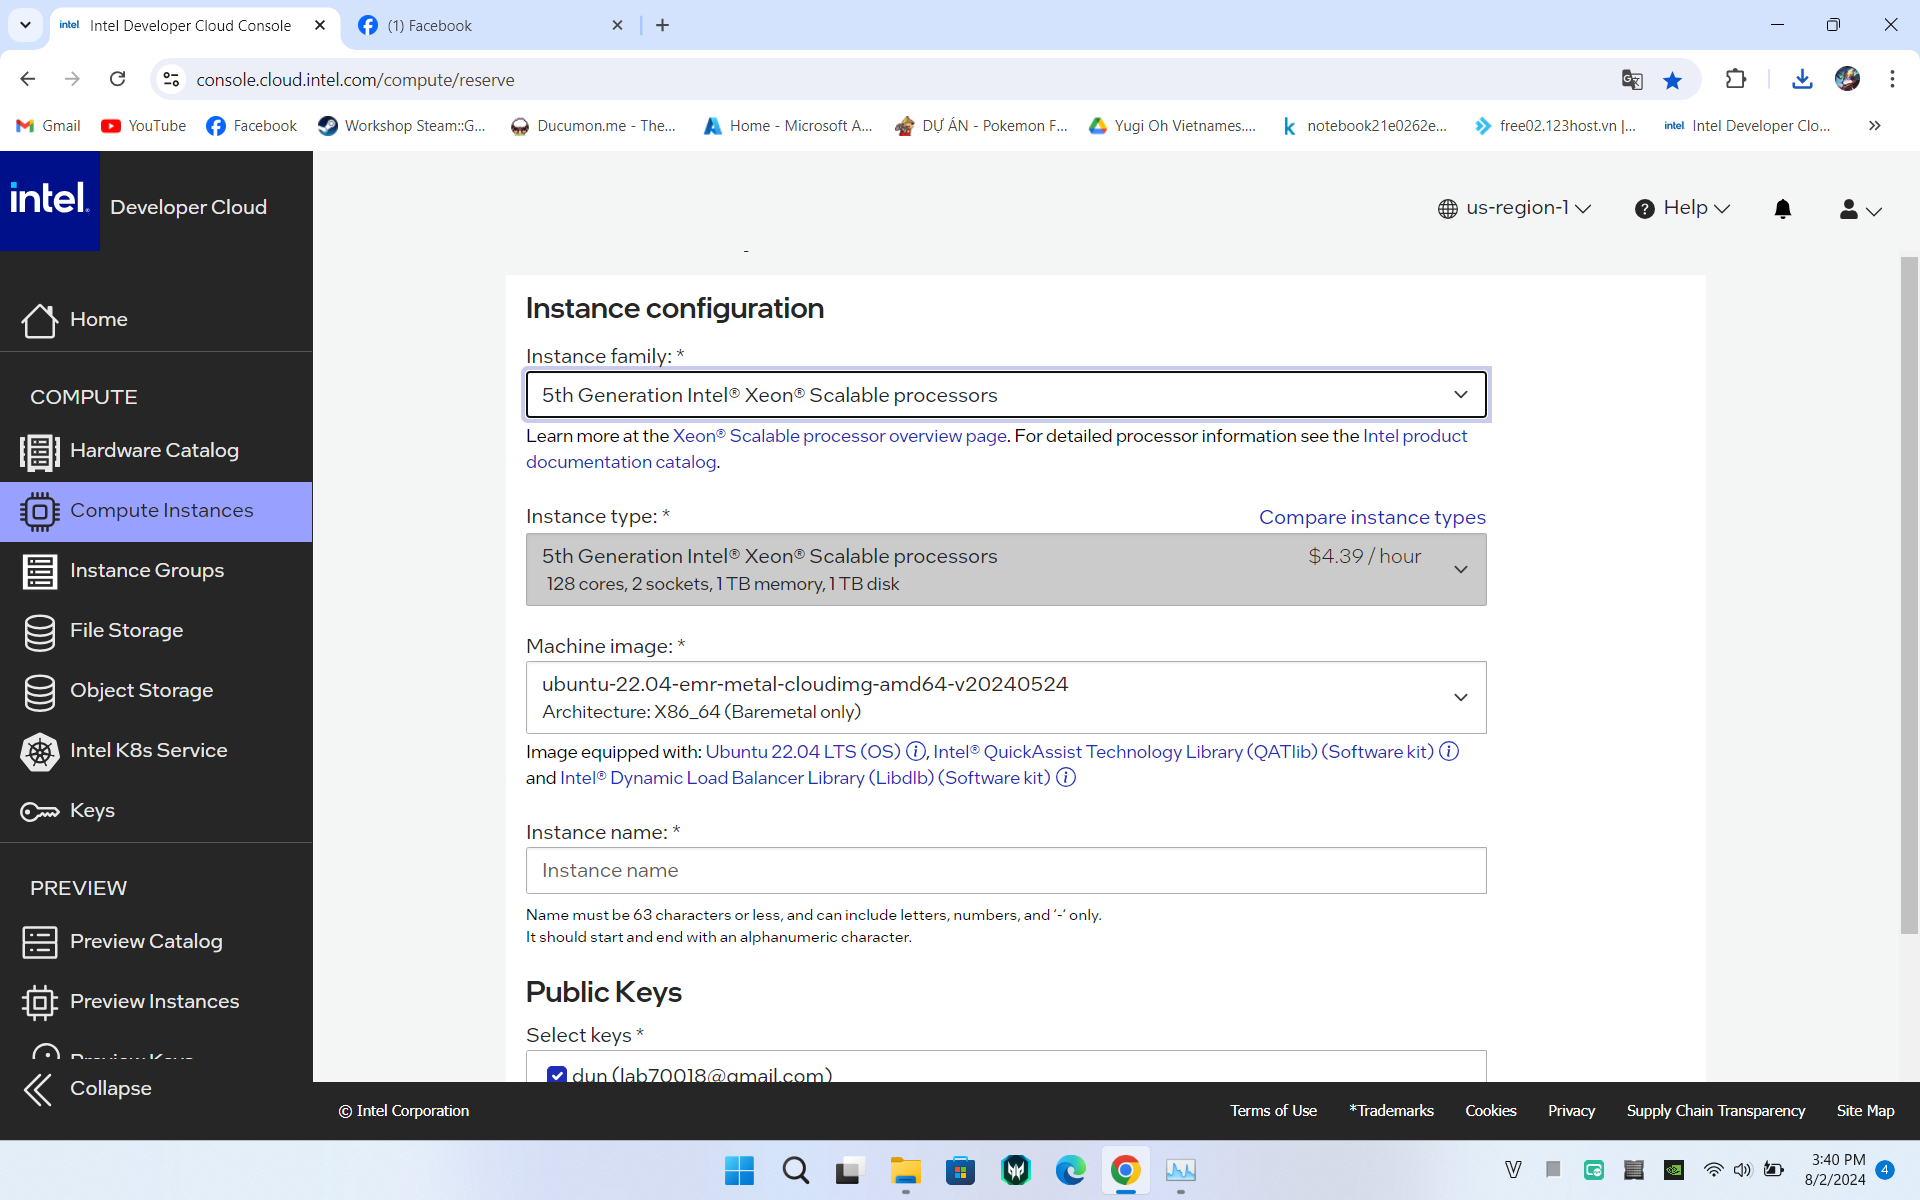Open Xeon Scalable processor overview page link
This screenshot has width=1920, height=1200.
coord(840,436)
